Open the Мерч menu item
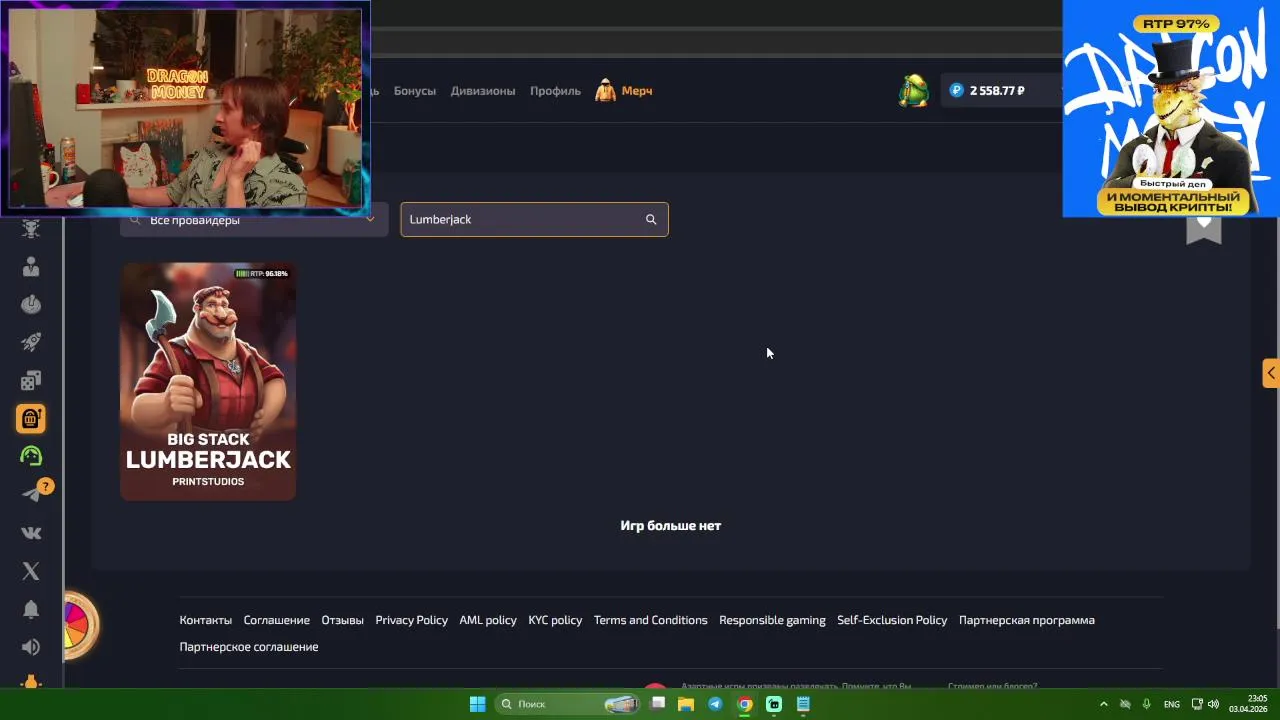 [637, 91]
